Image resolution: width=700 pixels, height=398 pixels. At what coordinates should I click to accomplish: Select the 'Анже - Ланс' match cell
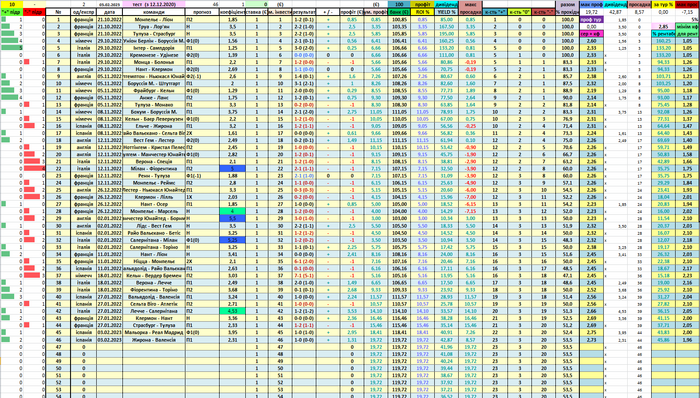154,98
